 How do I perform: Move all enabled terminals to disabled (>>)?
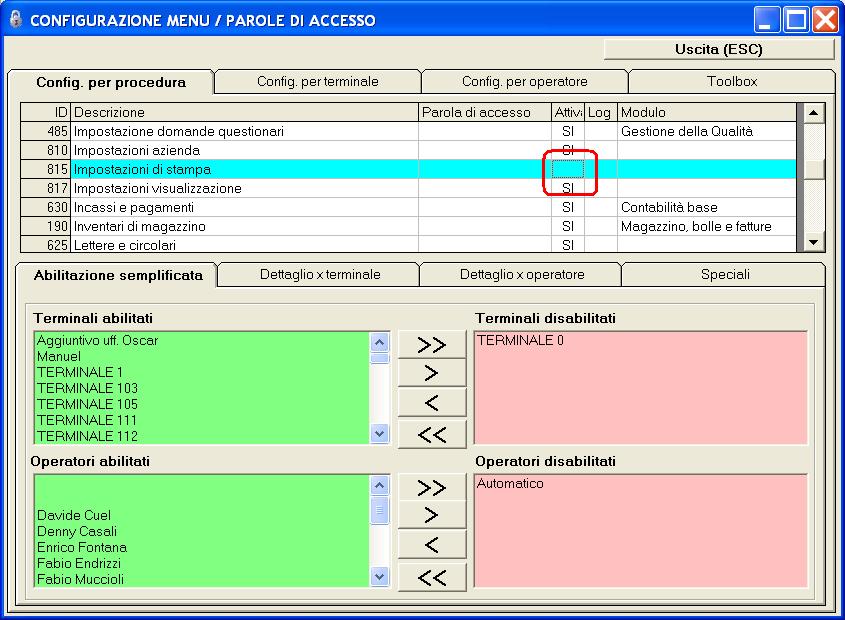tap(432, 344)
